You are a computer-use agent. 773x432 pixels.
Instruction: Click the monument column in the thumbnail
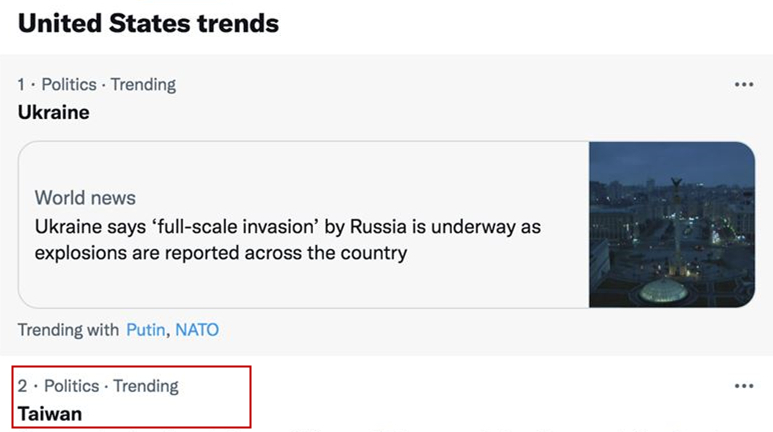tap(677, 224)
